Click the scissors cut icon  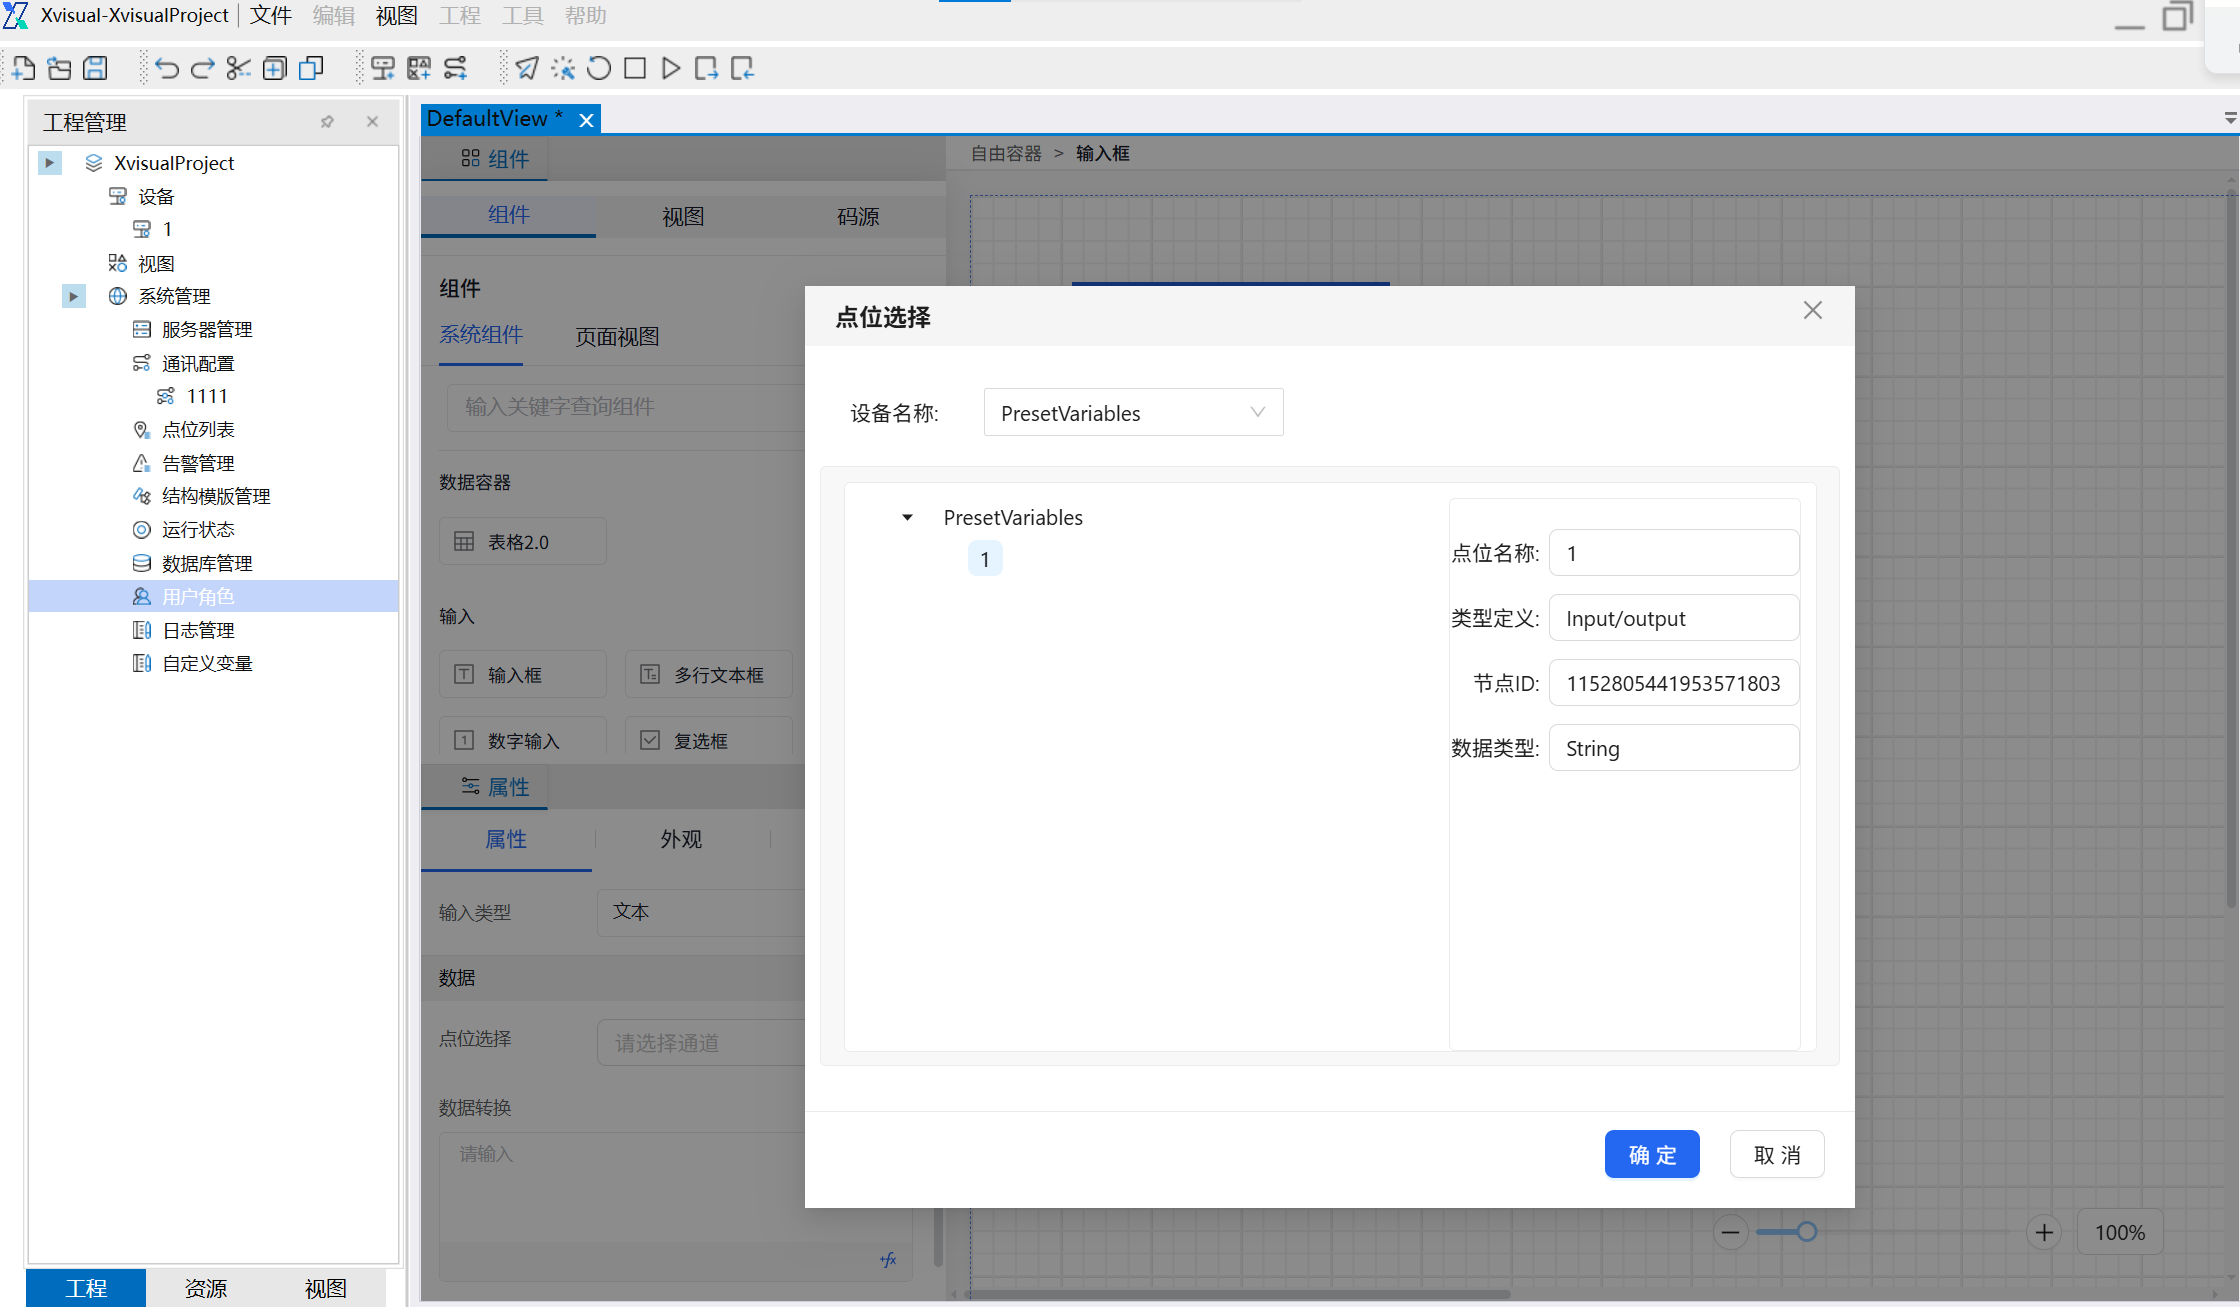(238, 68)
